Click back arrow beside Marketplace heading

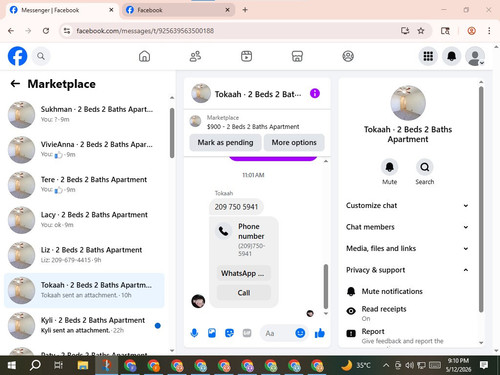[x=15, y=84]
